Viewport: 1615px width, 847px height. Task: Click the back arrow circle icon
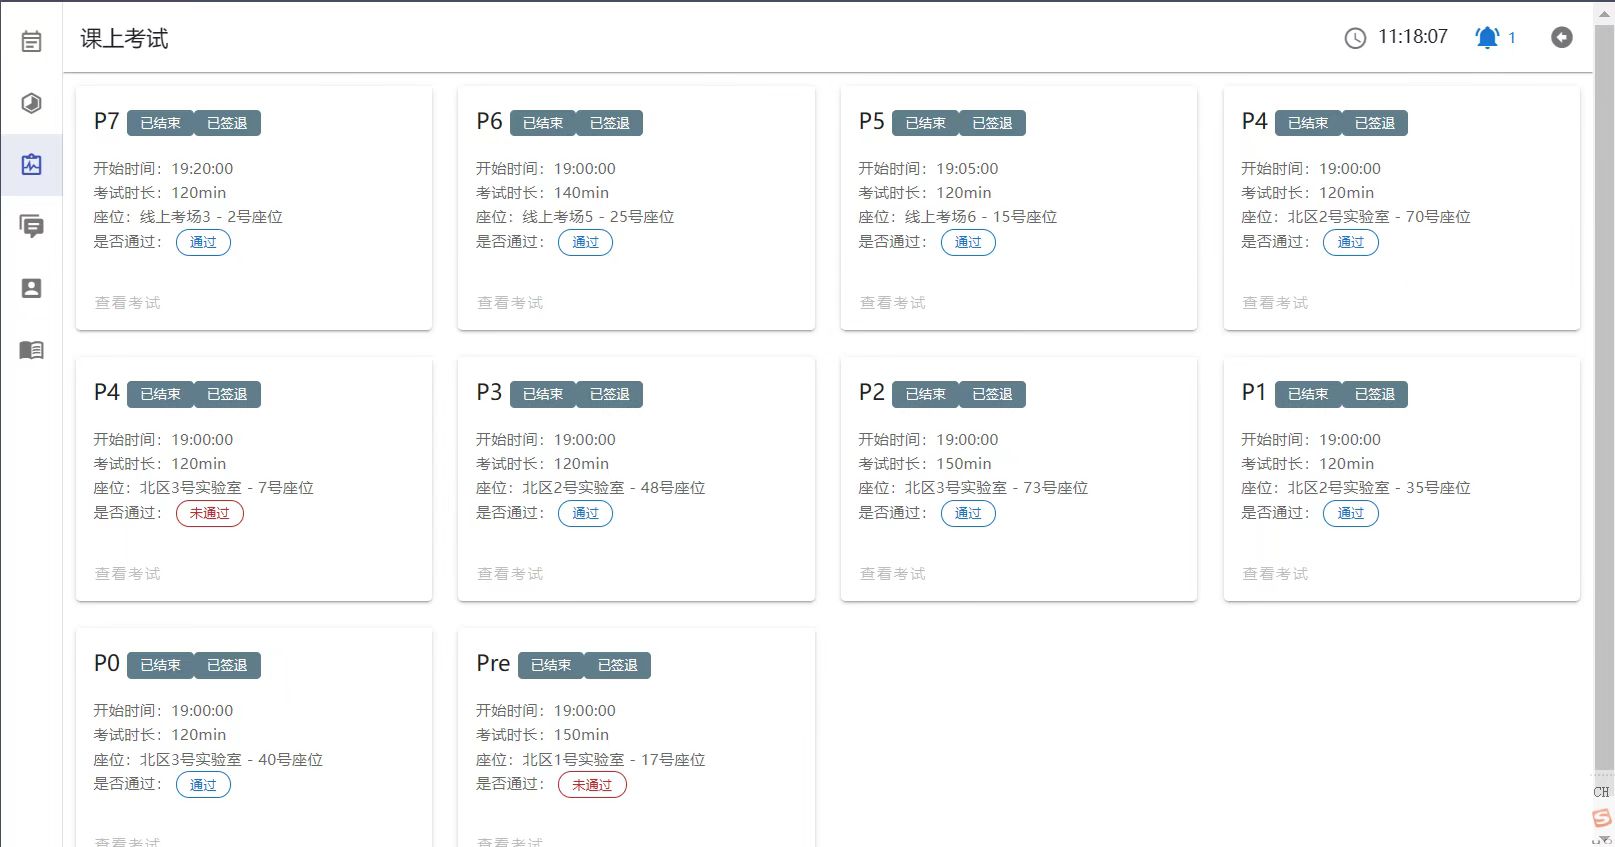(1561, 38)
